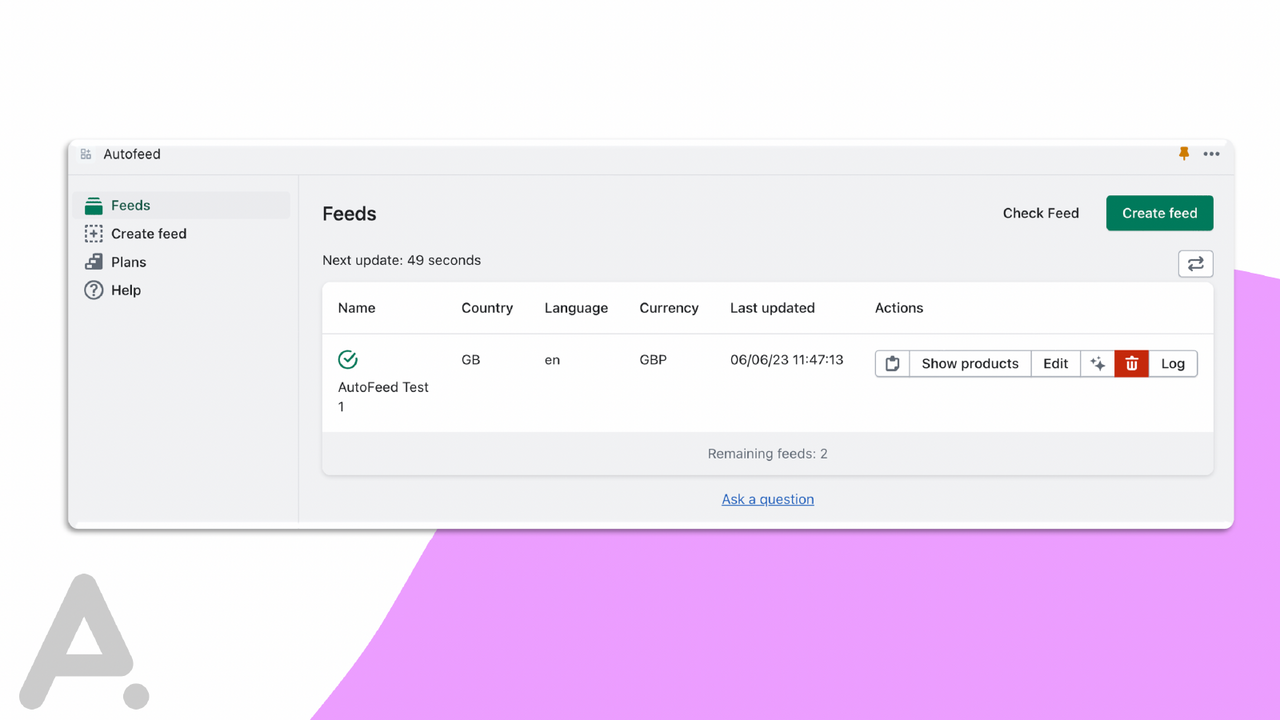Click the green Create feed button
Viewport: 1280px width, 720px height.
point(1159,213)
